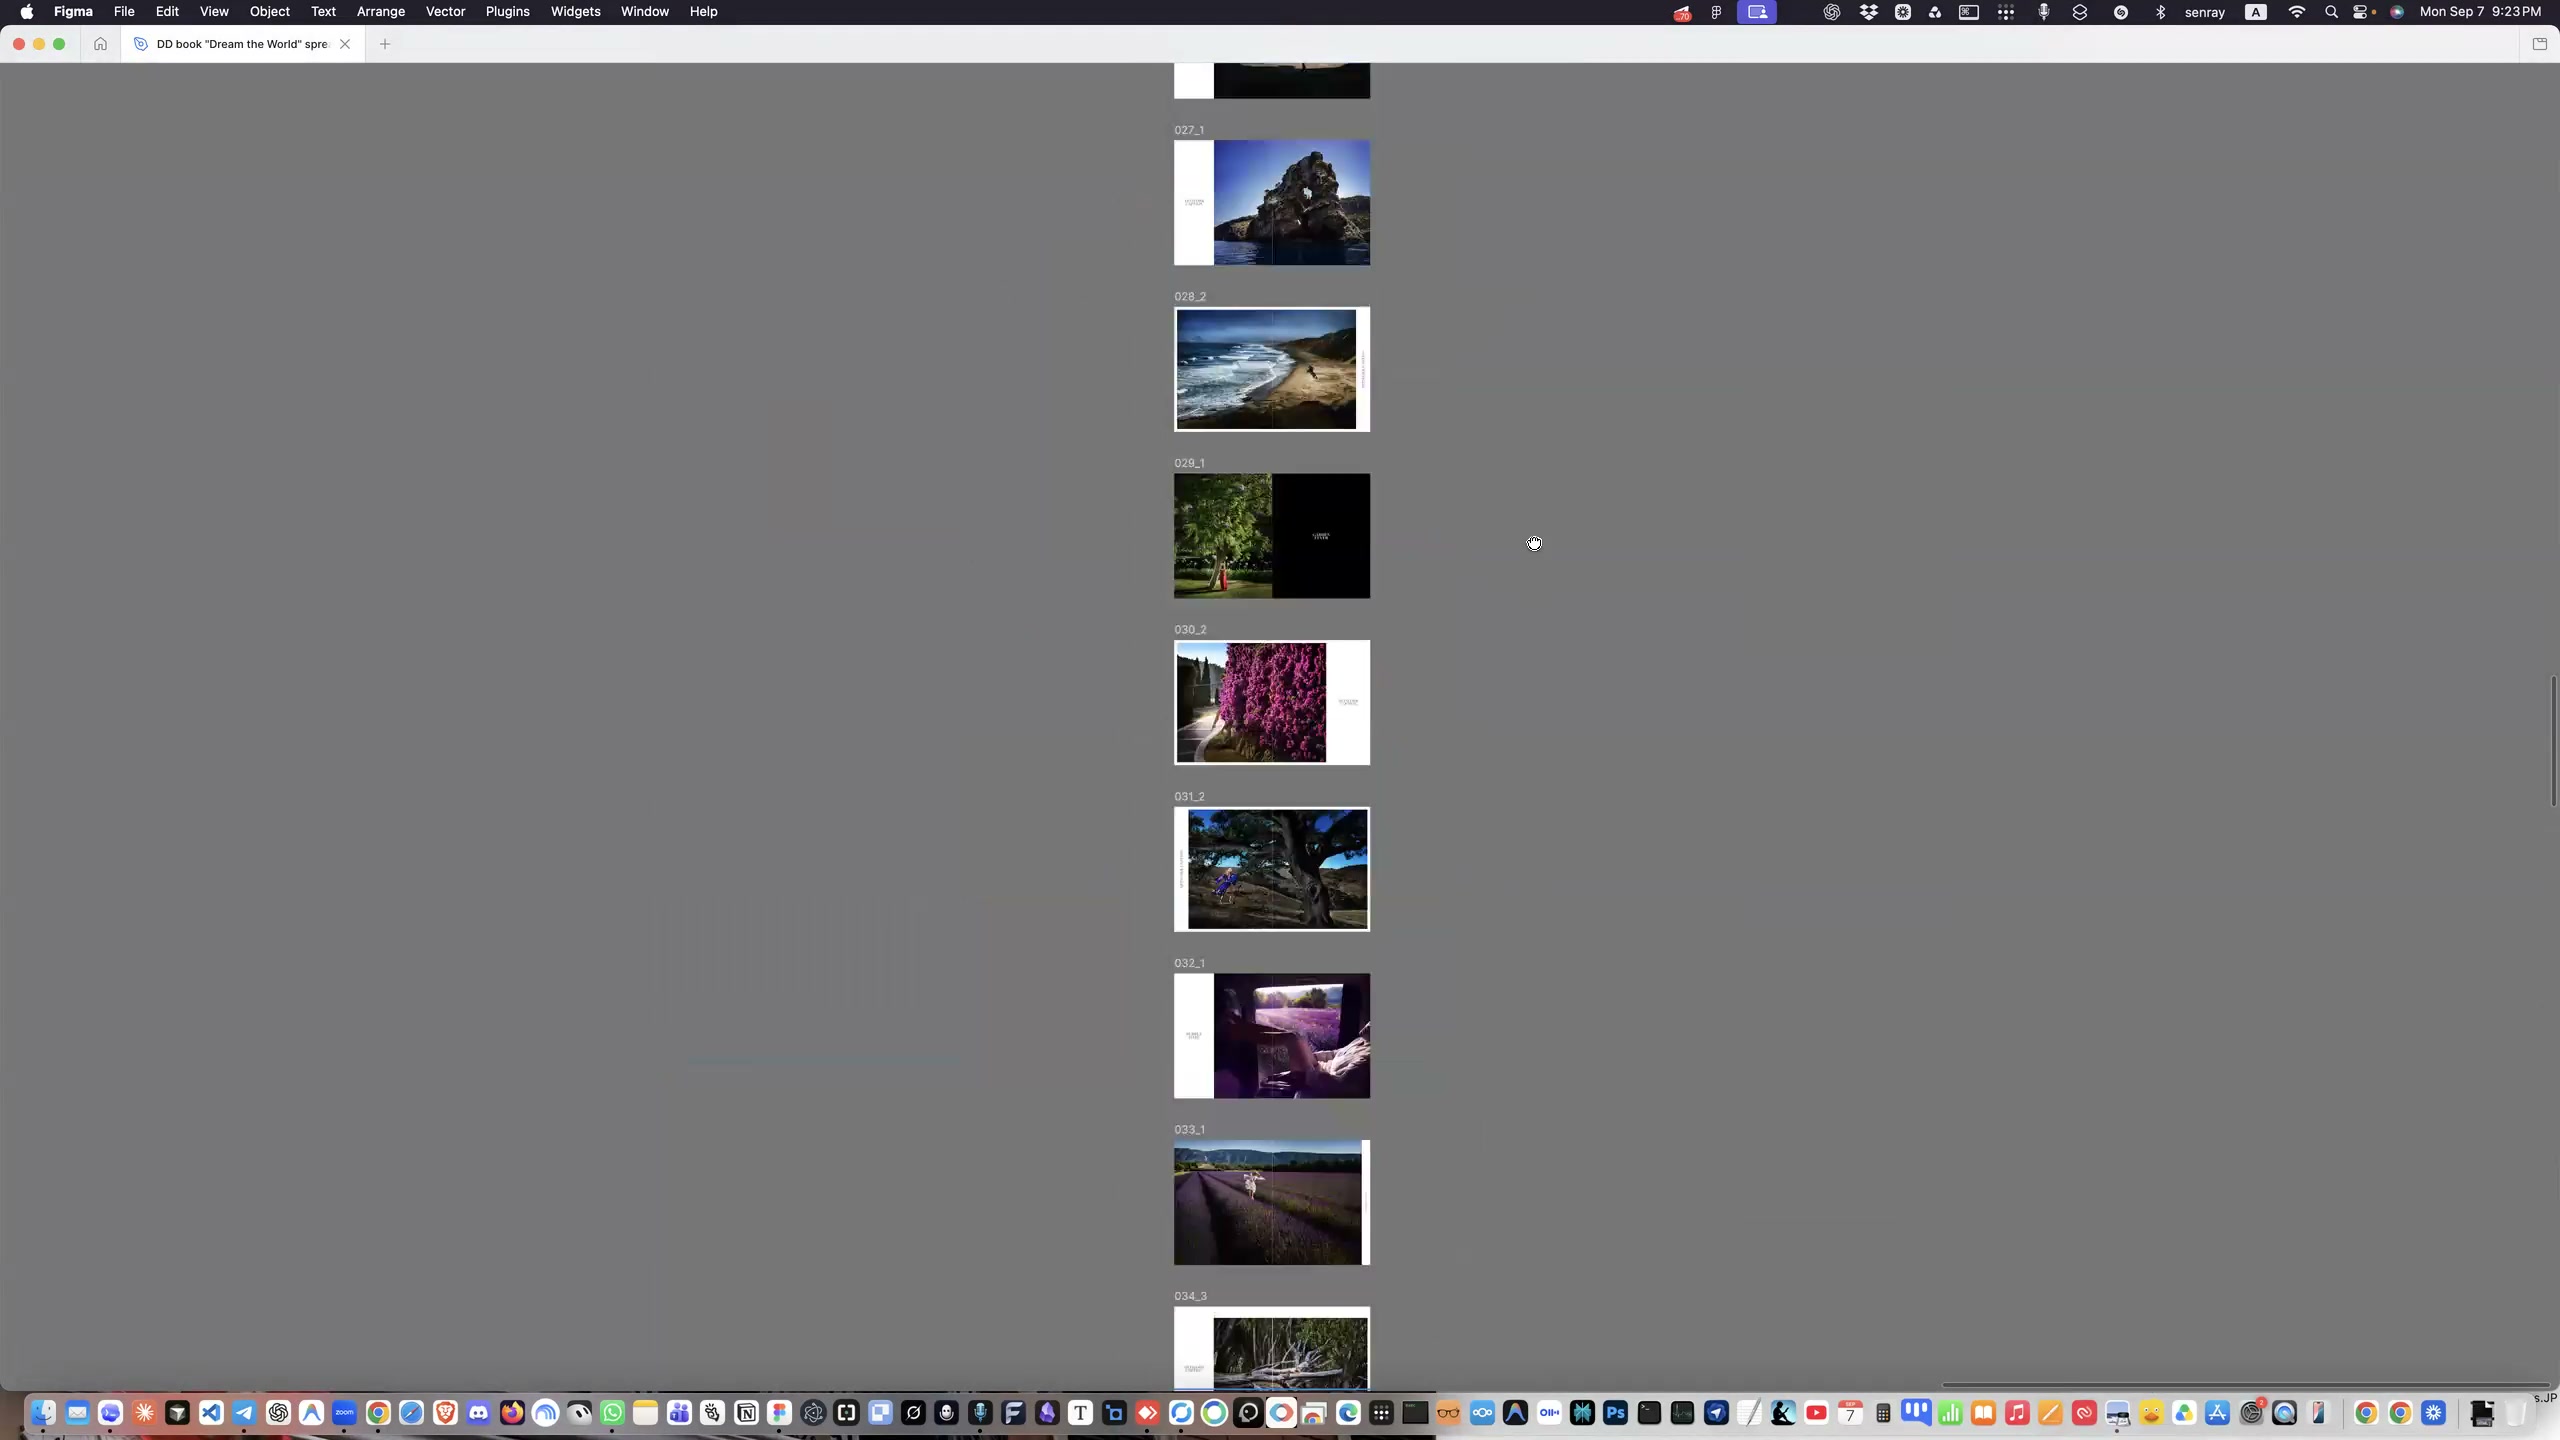
Task: Select frame label 030_2
Action: point(1190,630)
